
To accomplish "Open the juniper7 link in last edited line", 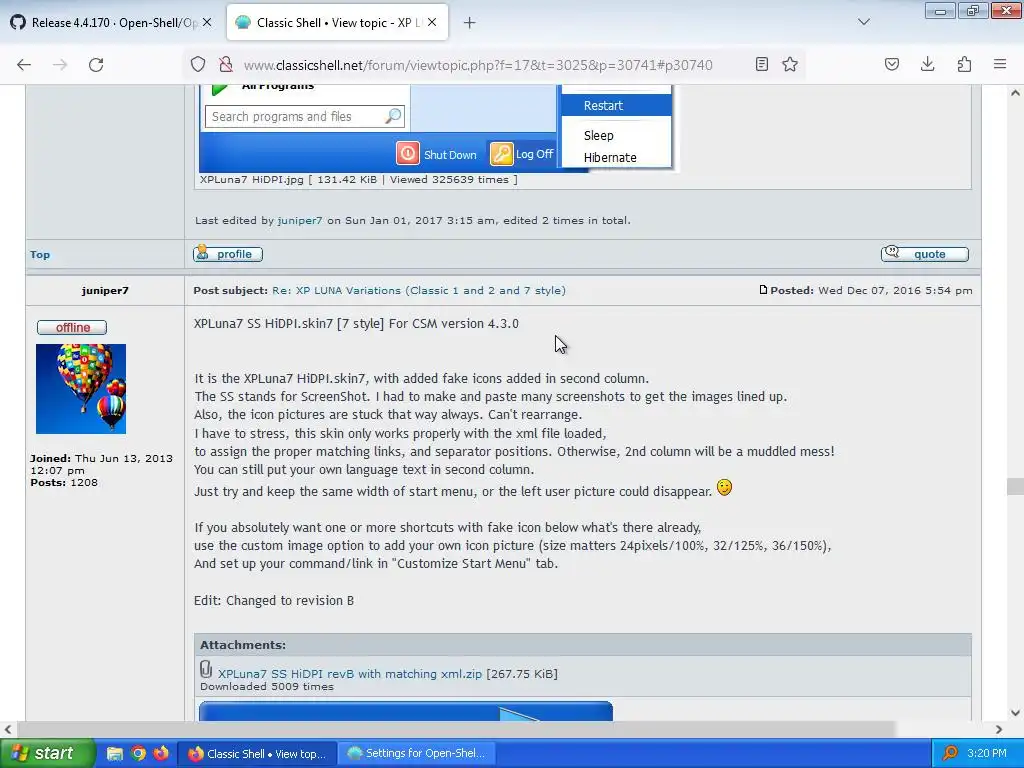I will [300, 221].
